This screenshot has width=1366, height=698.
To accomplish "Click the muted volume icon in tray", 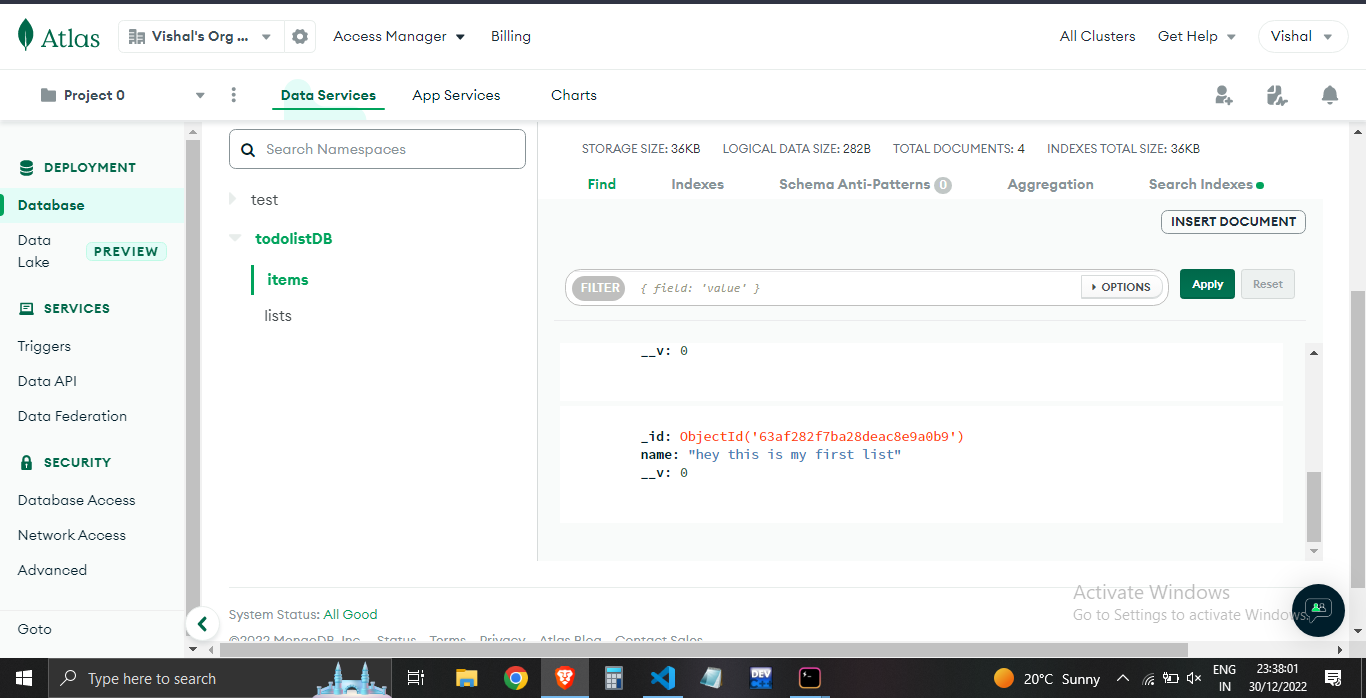I will click(x=1193, y=679).
